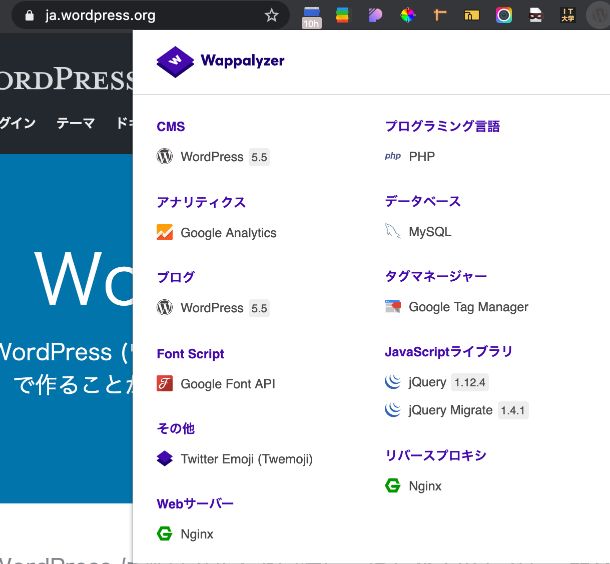Open the Nginx entry under リバースプロキシ
The width and height of the screenshot is (610, 564).
tap(425, 486)
